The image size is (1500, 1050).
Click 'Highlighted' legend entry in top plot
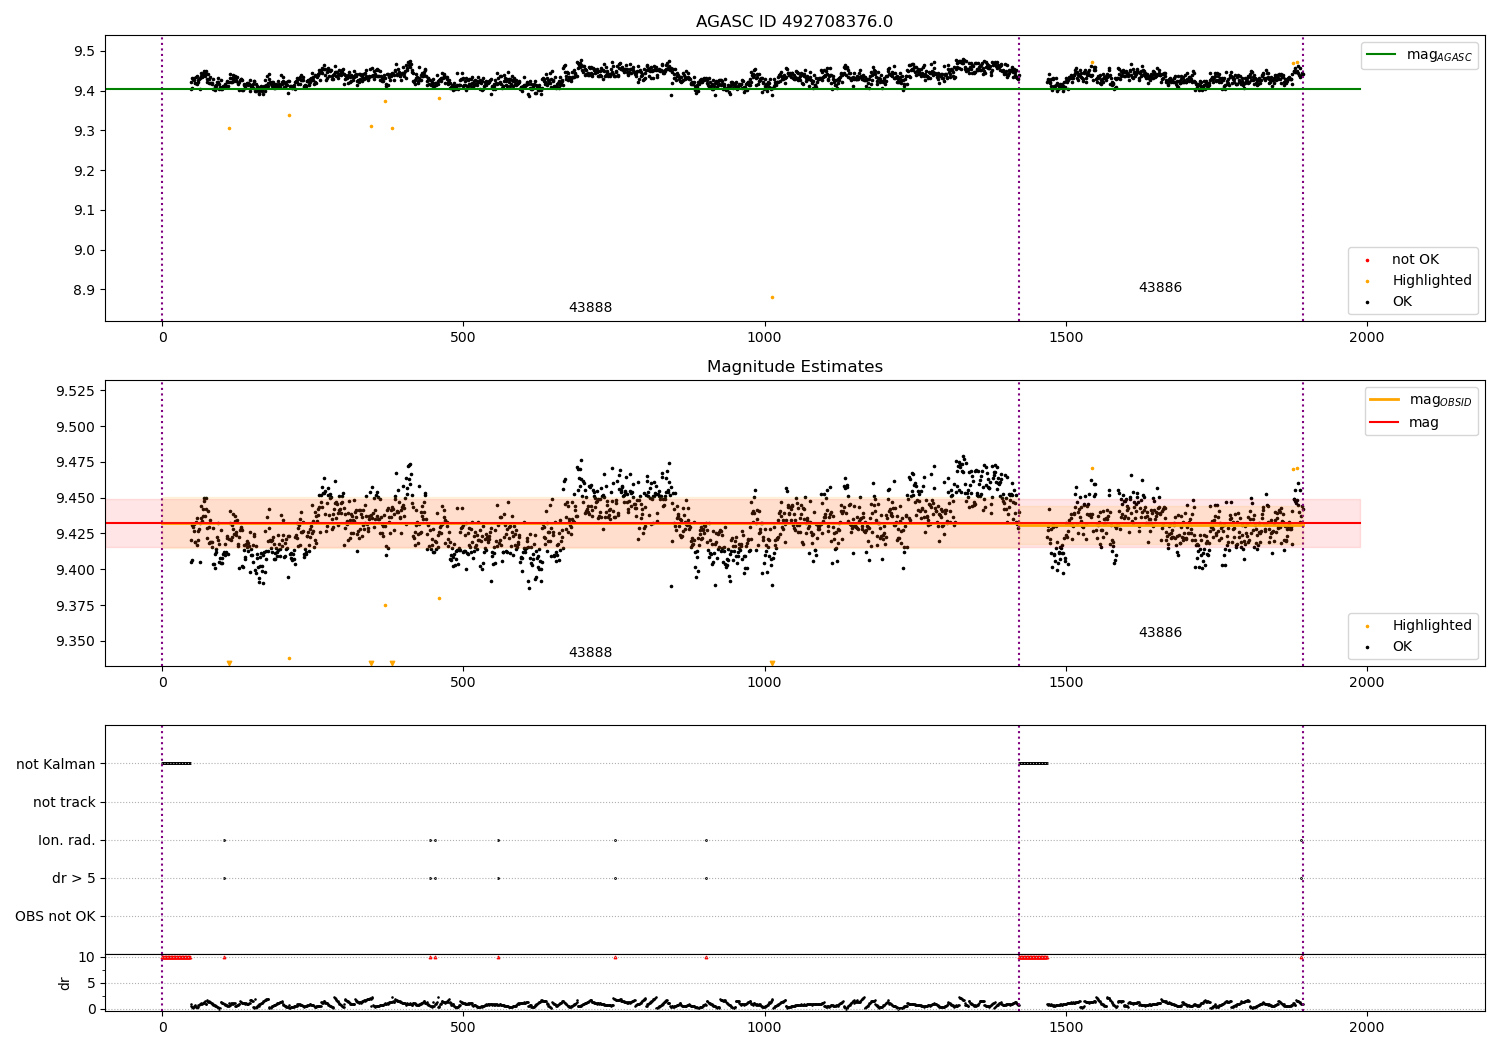point(1417,281)
